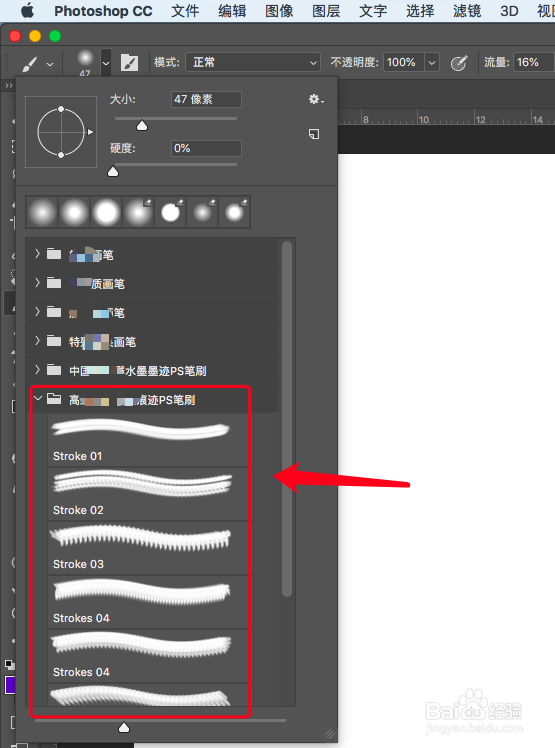Open the 选择 menu

coord(420,11)
